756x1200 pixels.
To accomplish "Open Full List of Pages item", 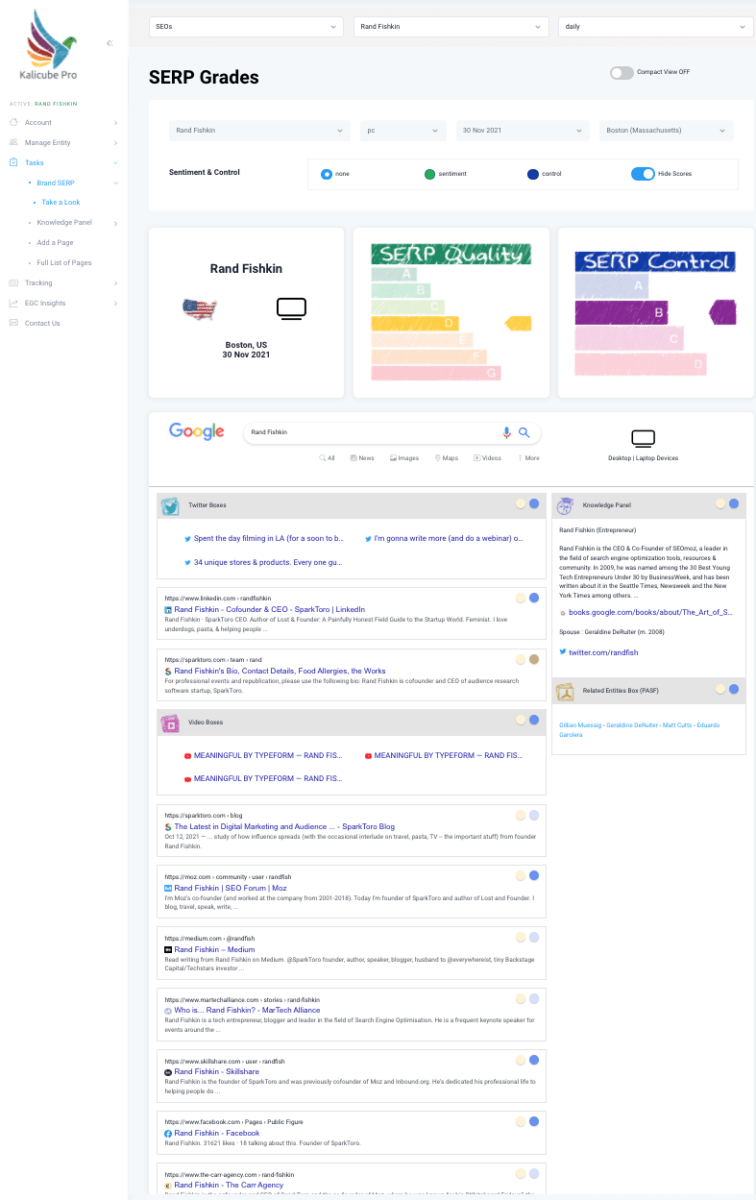I will (64, 262).
